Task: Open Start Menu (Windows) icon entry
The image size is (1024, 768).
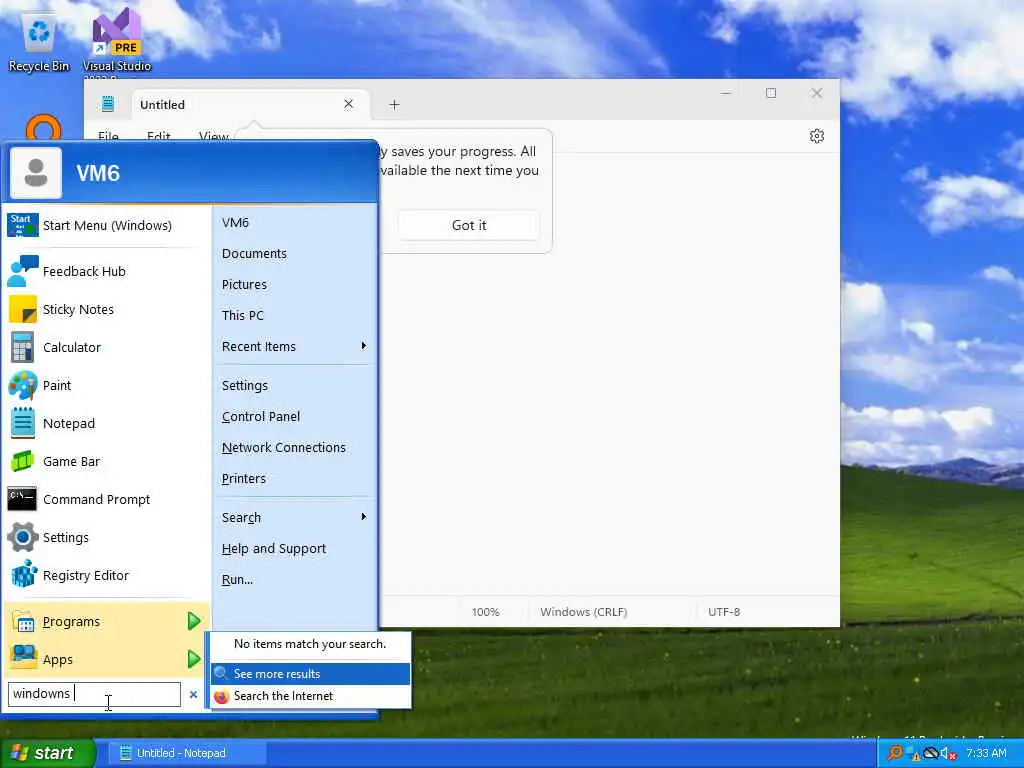Action: coord(22,225)
